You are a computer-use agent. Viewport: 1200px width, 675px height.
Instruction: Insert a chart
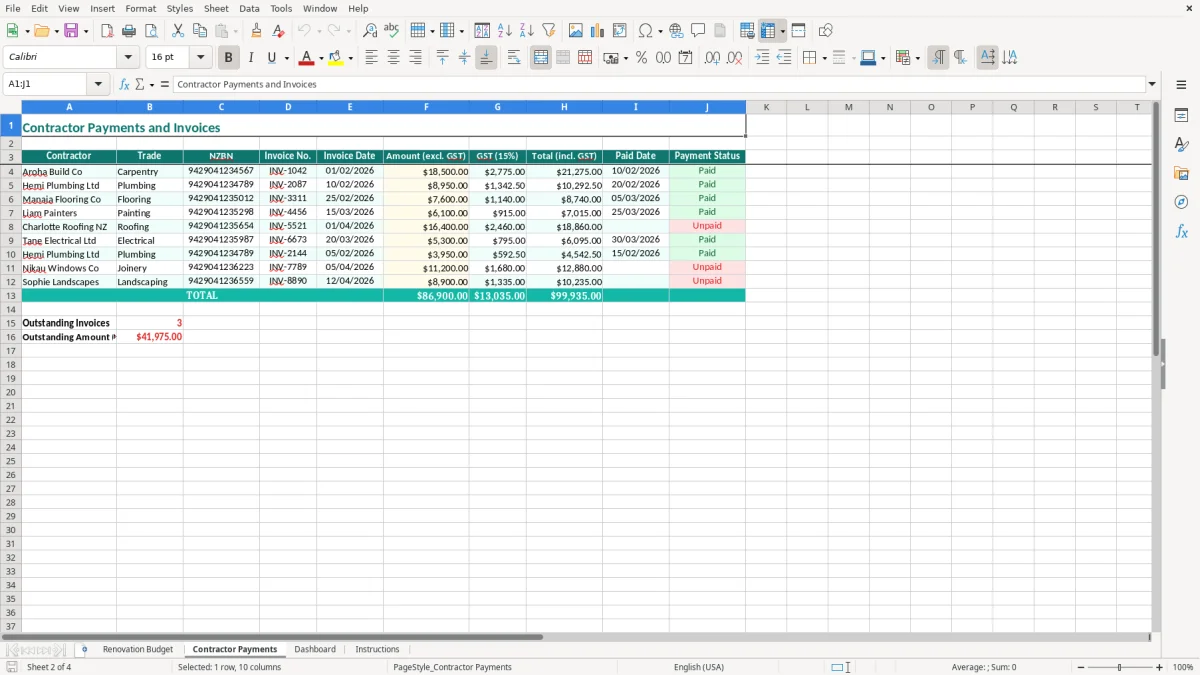597,31
